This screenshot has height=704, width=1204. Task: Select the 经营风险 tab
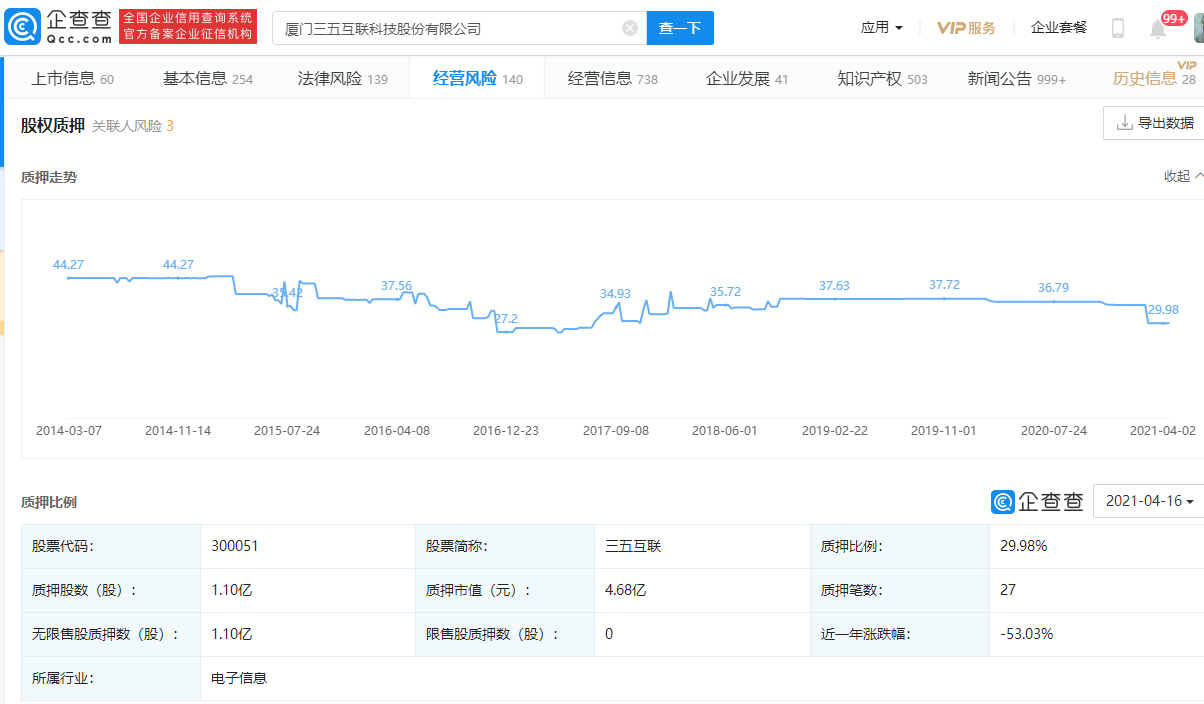[x=478, y=78]
